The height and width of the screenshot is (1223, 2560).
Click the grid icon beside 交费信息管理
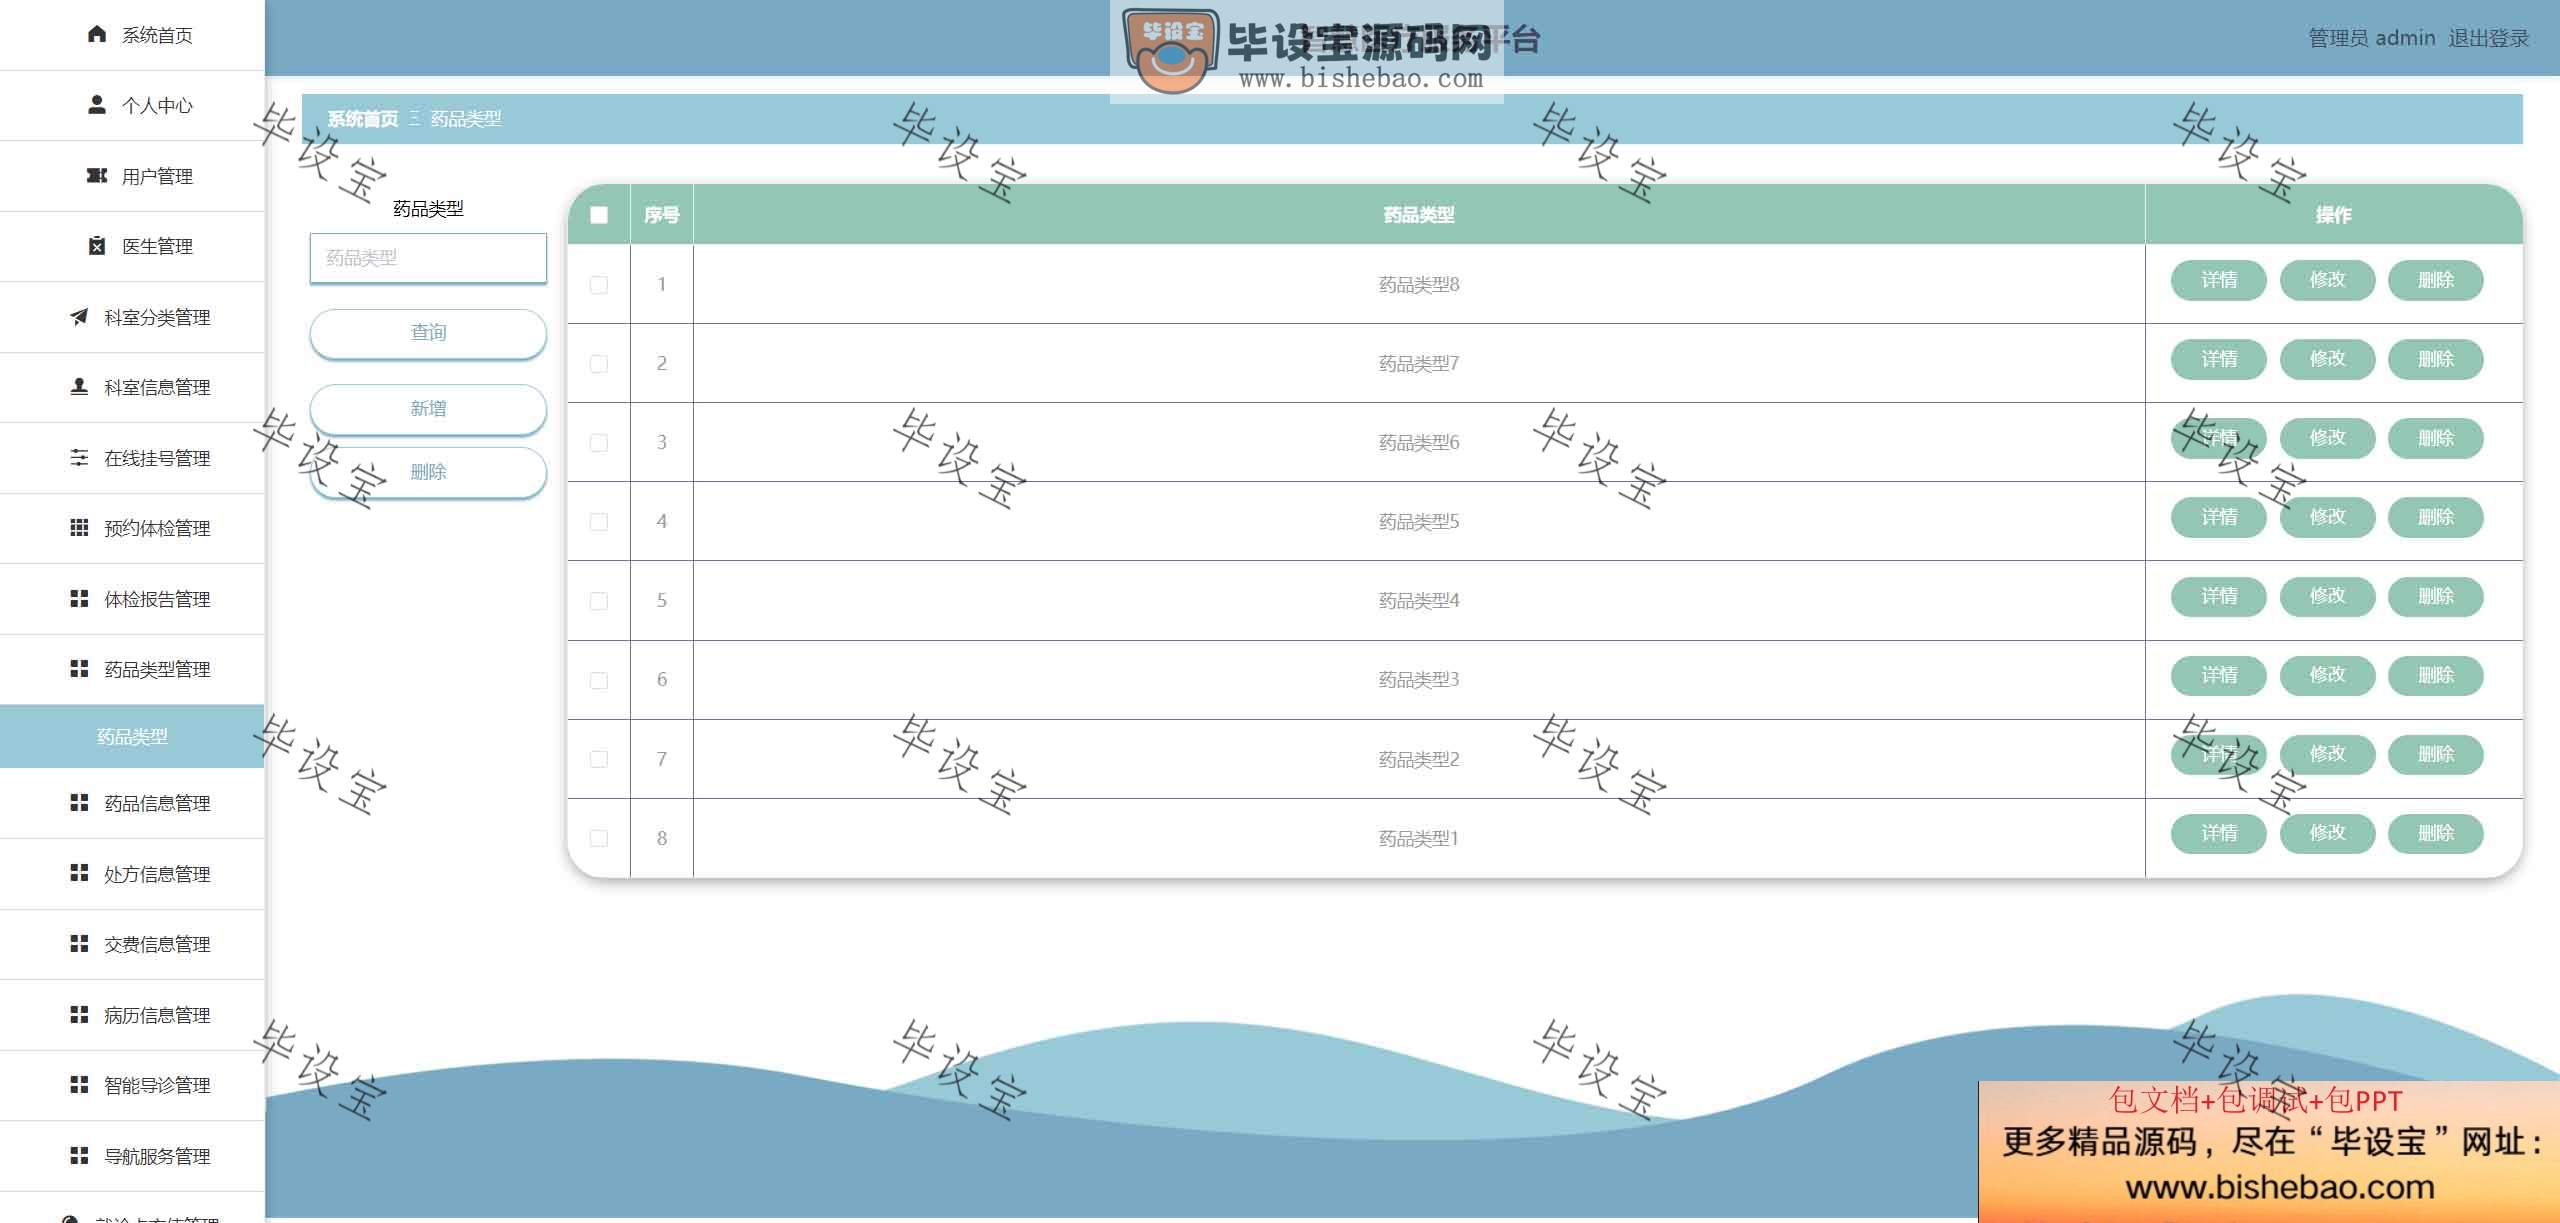coord(79,944)
